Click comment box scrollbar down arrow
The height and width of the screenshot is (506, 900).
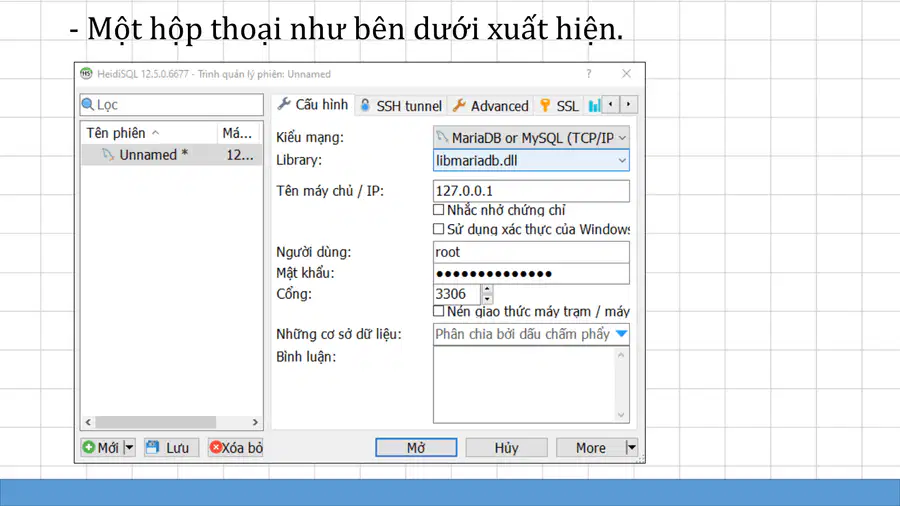pos(621,415)
